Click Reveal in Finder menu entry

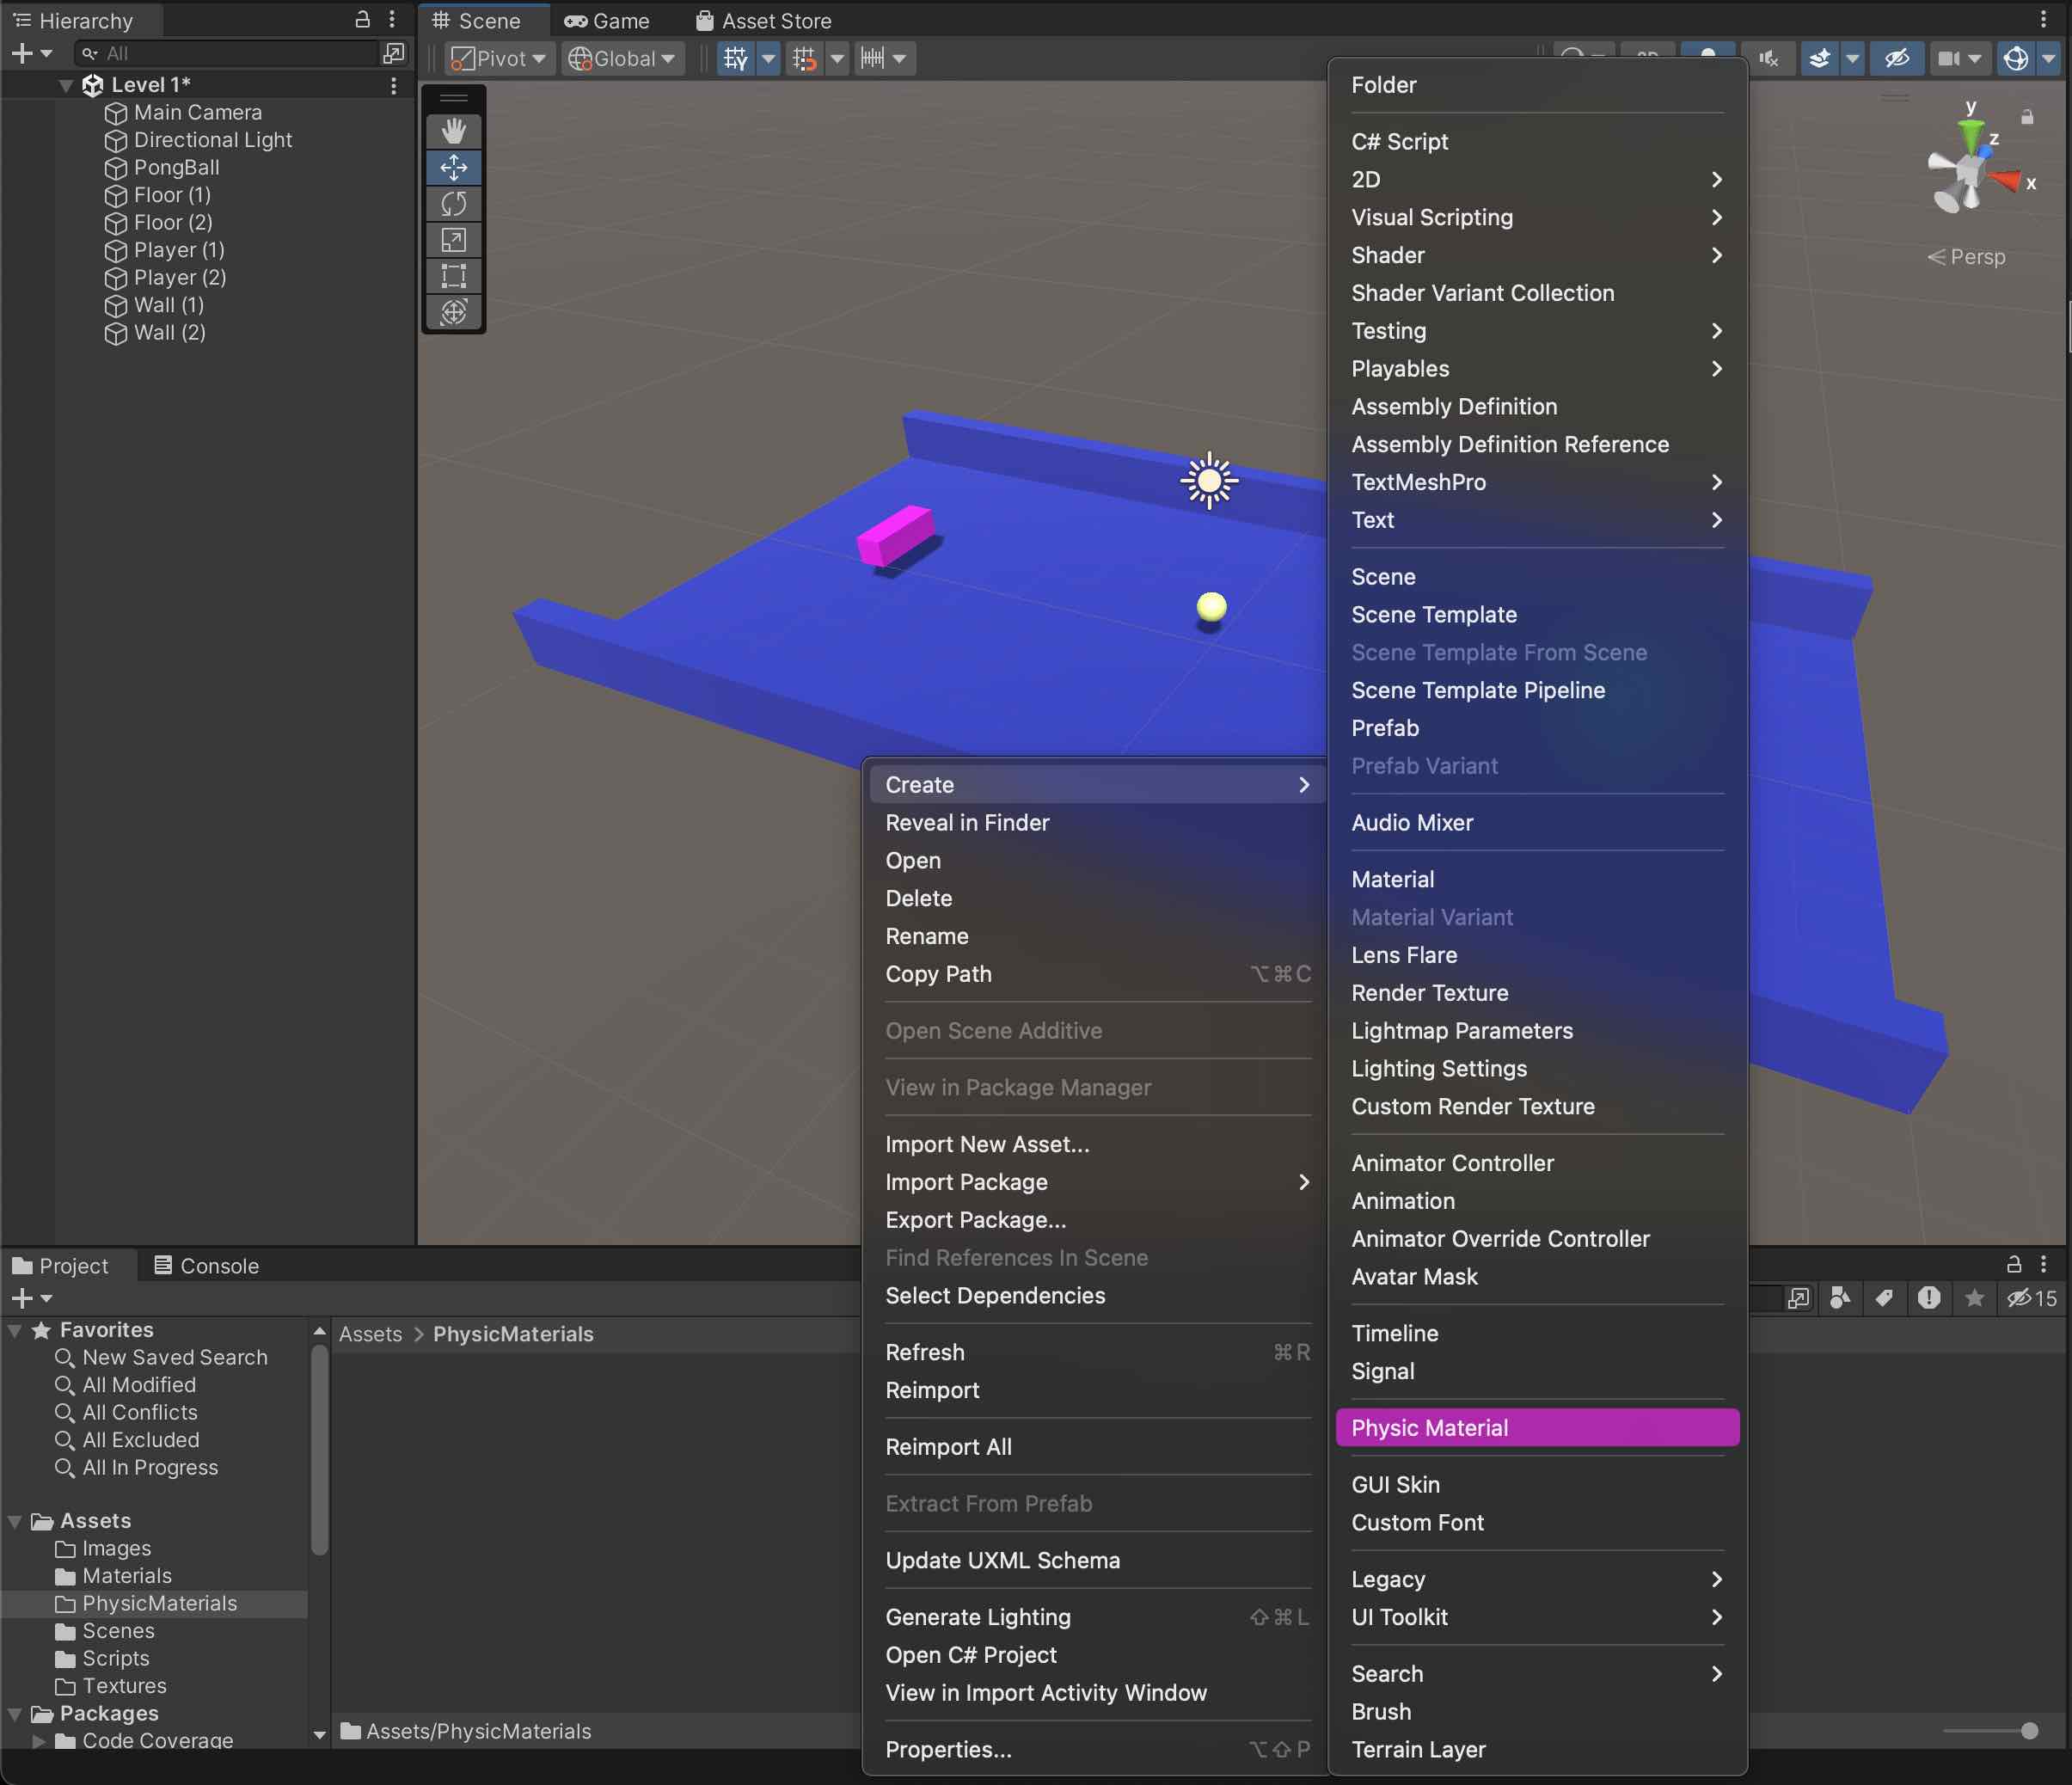pos(967,822)
